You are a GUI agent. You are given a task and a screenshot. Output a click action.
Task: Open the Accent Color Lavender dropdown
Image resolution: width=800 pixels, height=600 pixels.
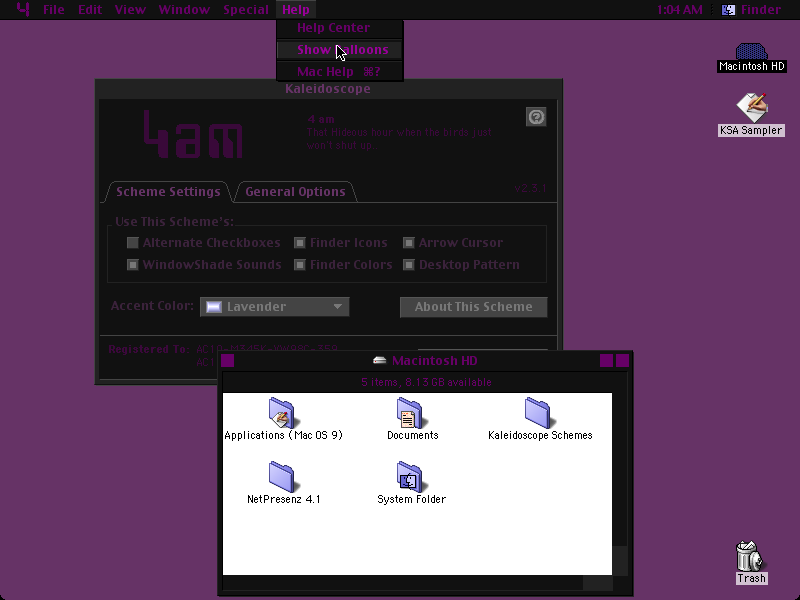click(274, 307)
